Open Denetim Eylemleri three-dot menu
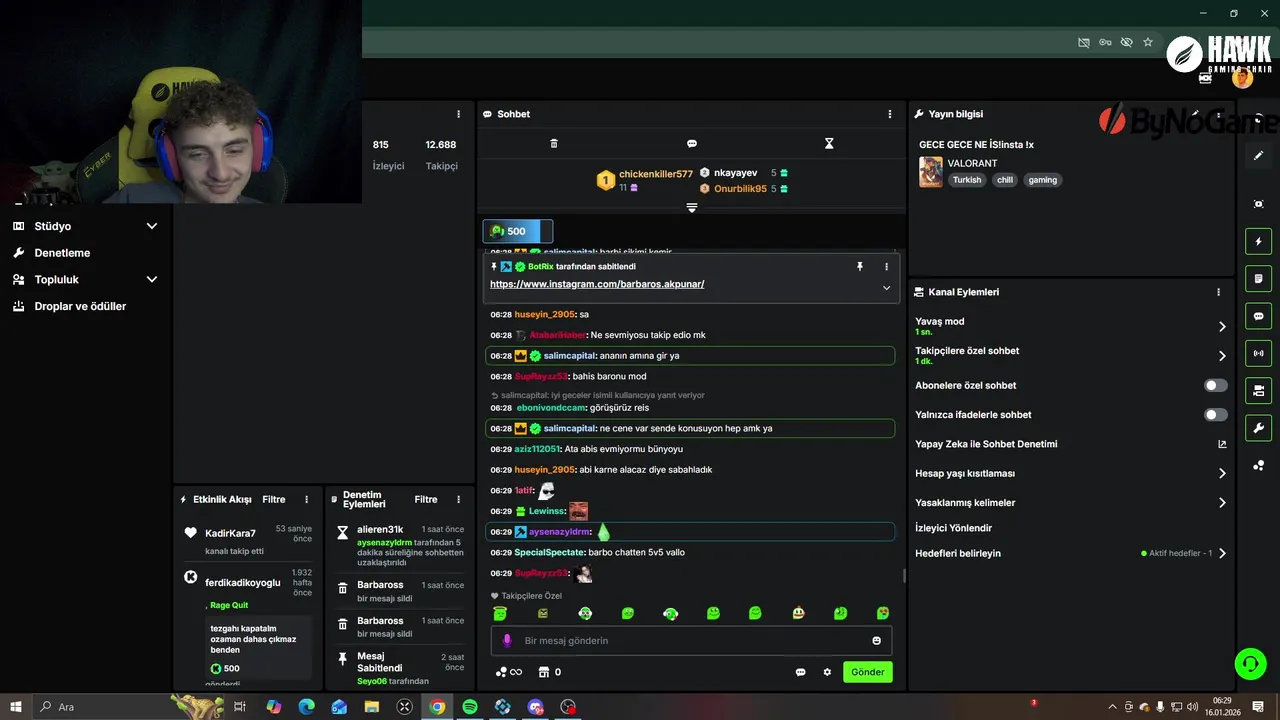 459,499
